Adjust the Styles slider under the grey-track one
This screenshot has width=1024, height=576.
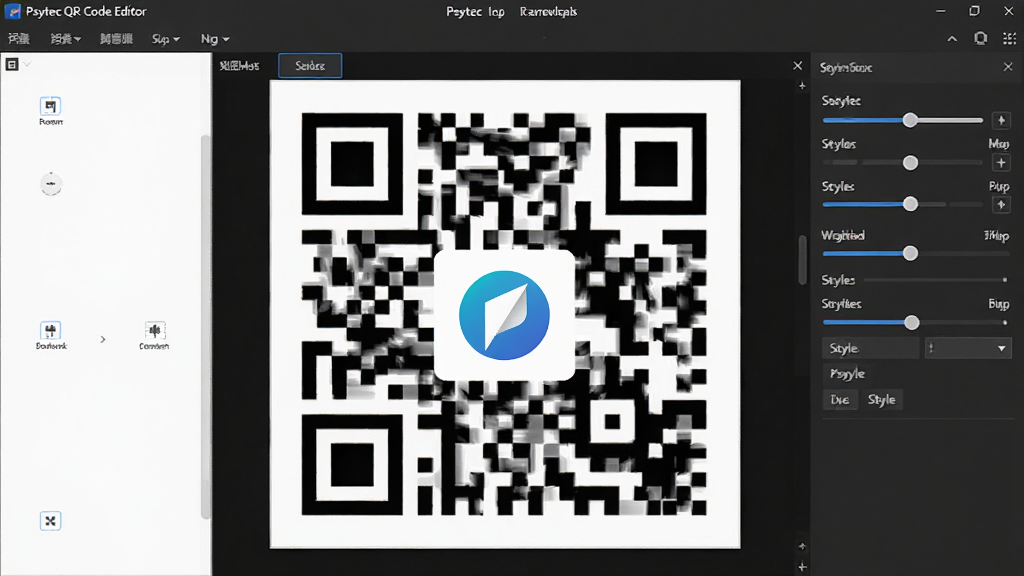click(x=910, y=204)
